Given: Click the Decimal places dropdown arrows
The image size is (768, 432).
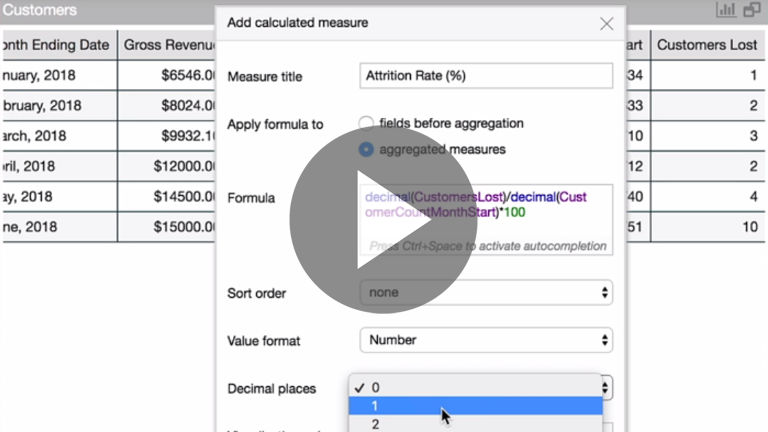Looking at the screenshot, I should 605,387.
